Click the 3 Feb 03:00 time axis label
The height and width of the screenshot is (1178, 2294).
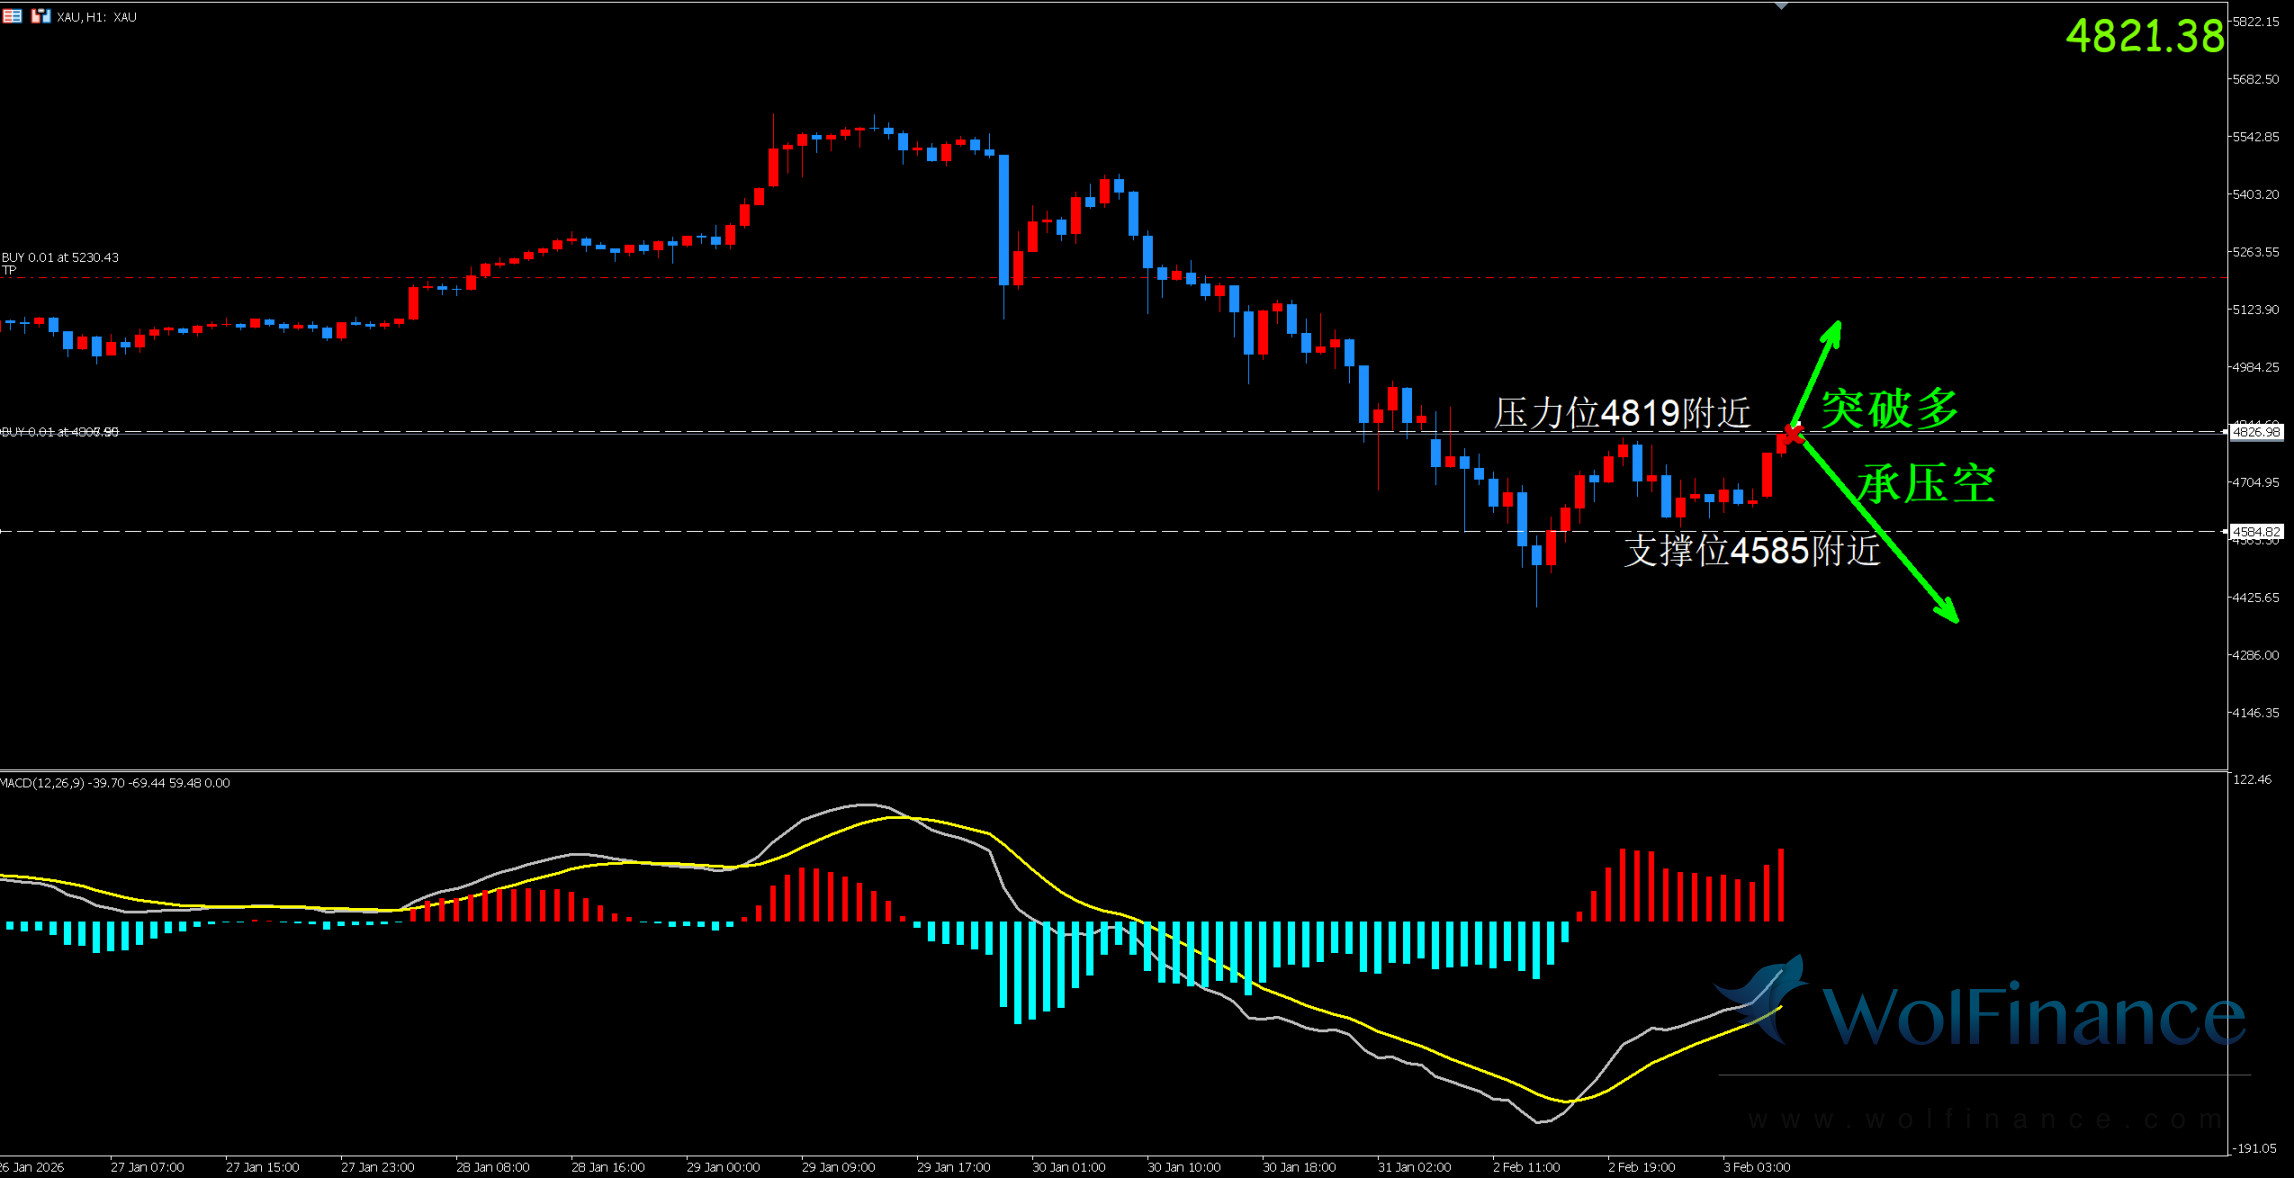tap(1756, 1167)
